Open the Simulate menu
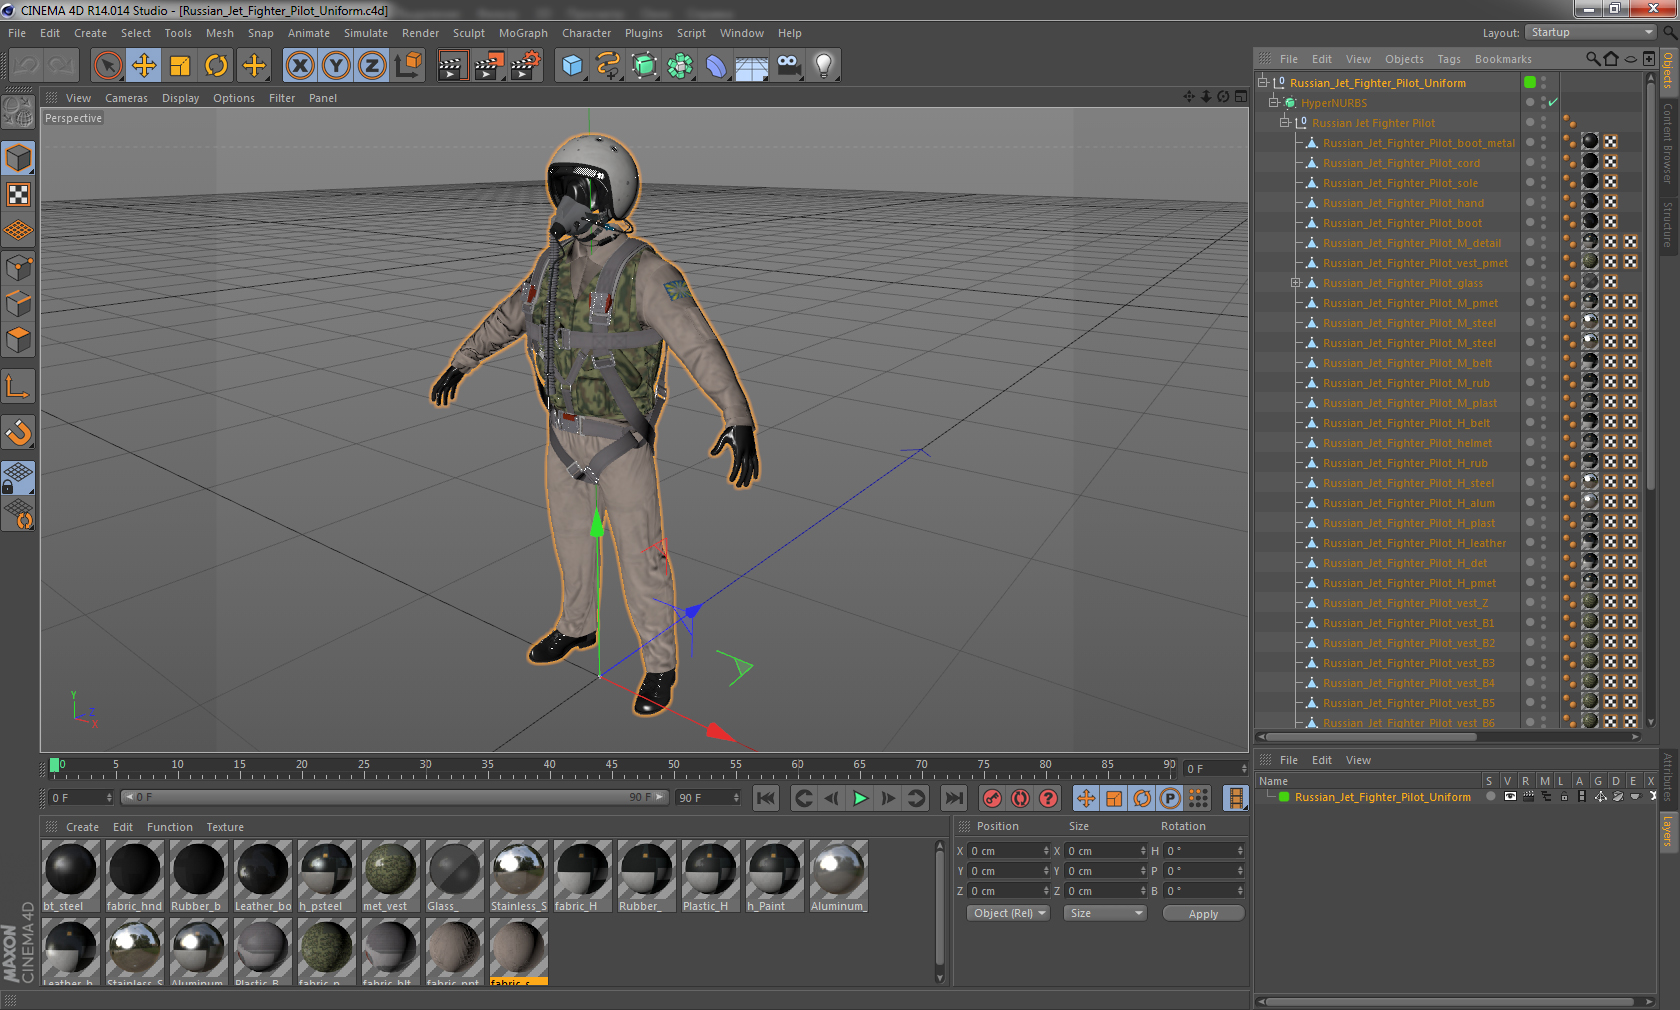The height and width of the screenshot is (1010, 1680). point(366,33)
